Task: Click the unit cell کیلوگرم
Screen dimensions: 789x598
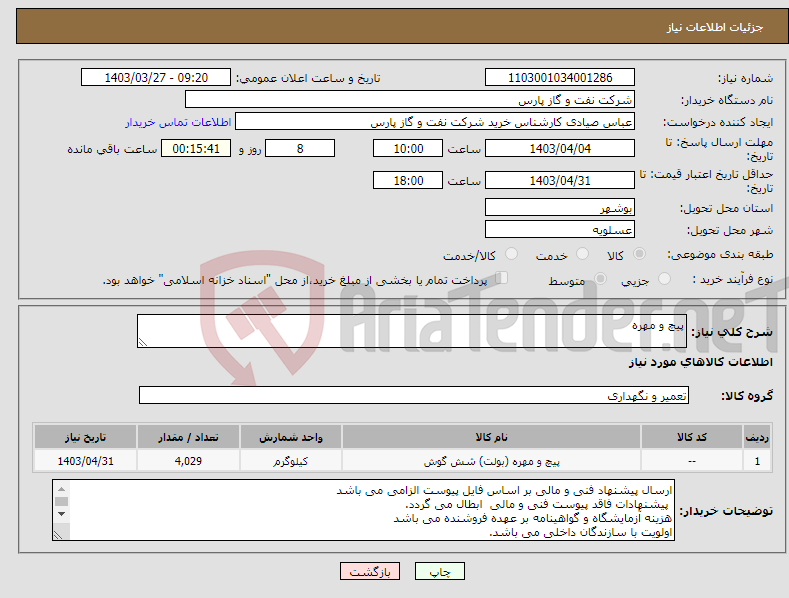Action: (x=291, y=461)
